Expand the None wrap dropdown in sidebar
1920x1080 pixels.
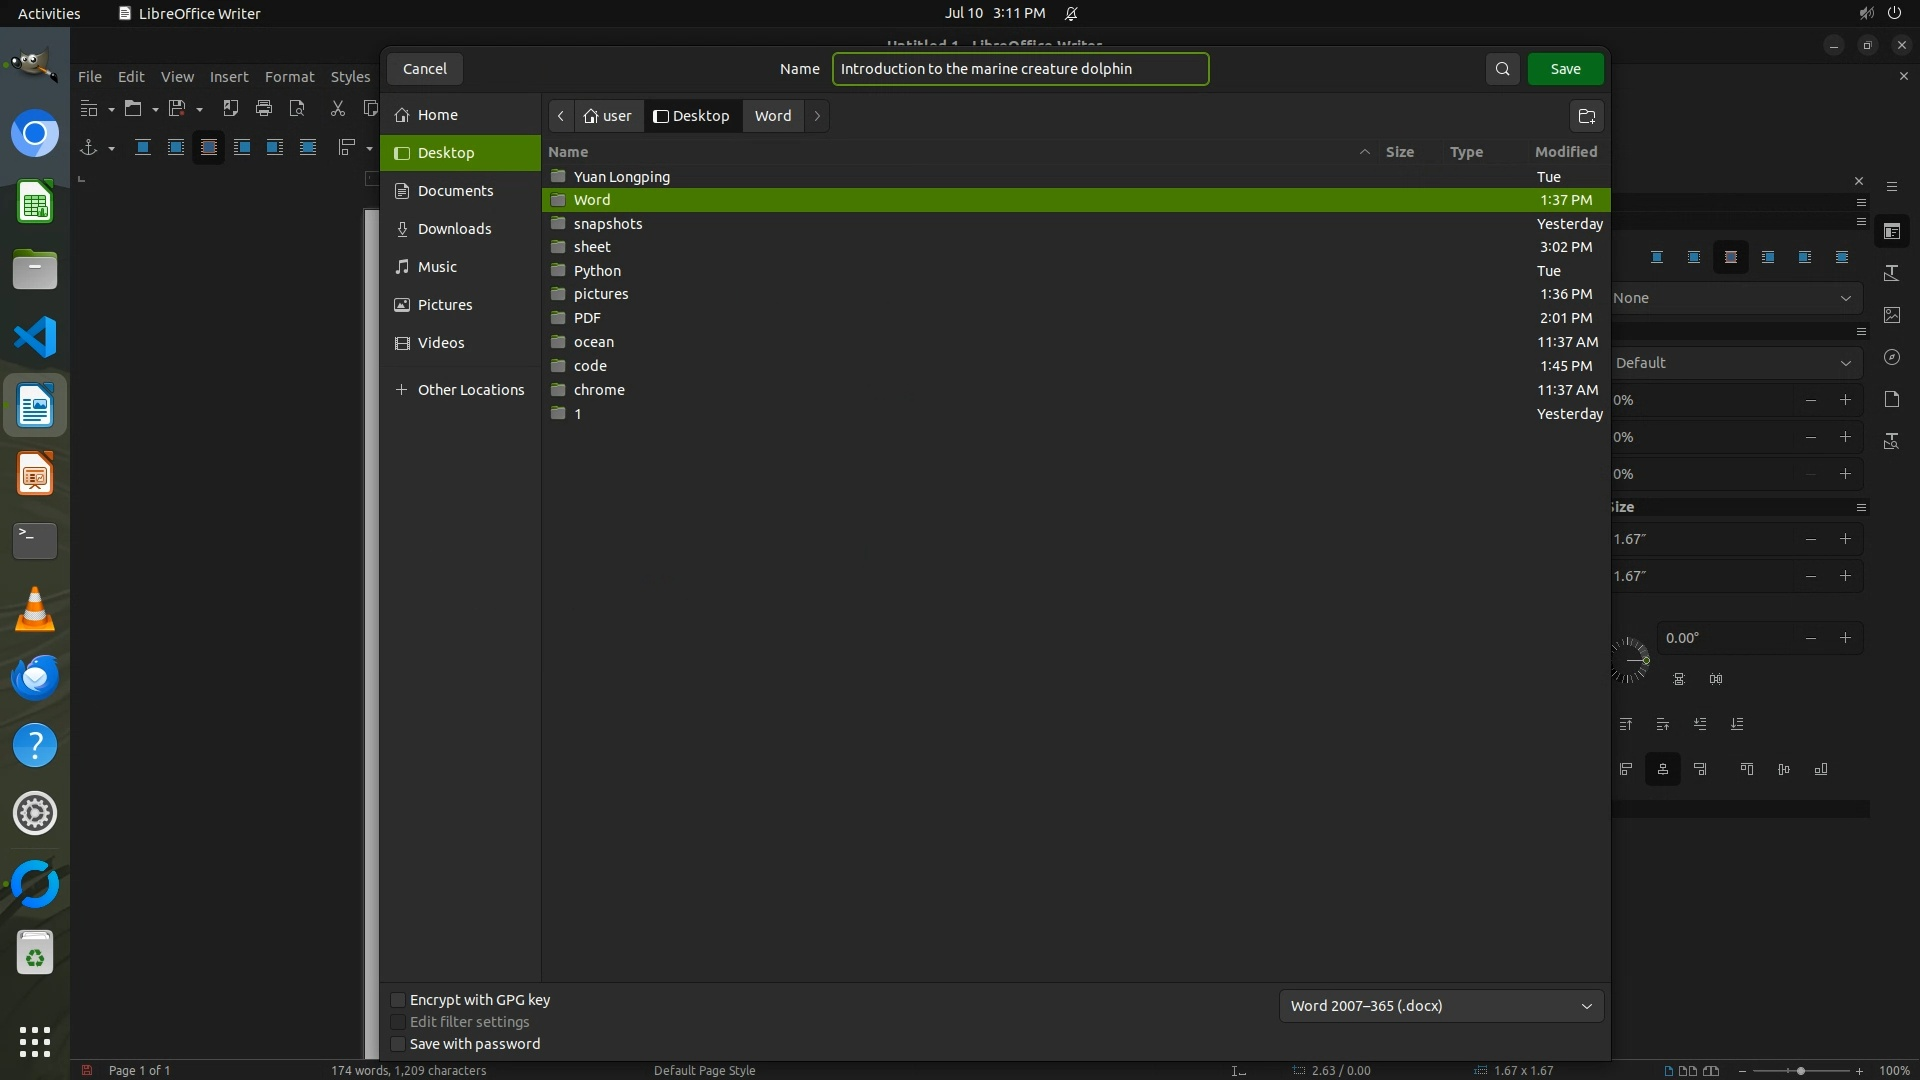click(x=1735, y=298)
